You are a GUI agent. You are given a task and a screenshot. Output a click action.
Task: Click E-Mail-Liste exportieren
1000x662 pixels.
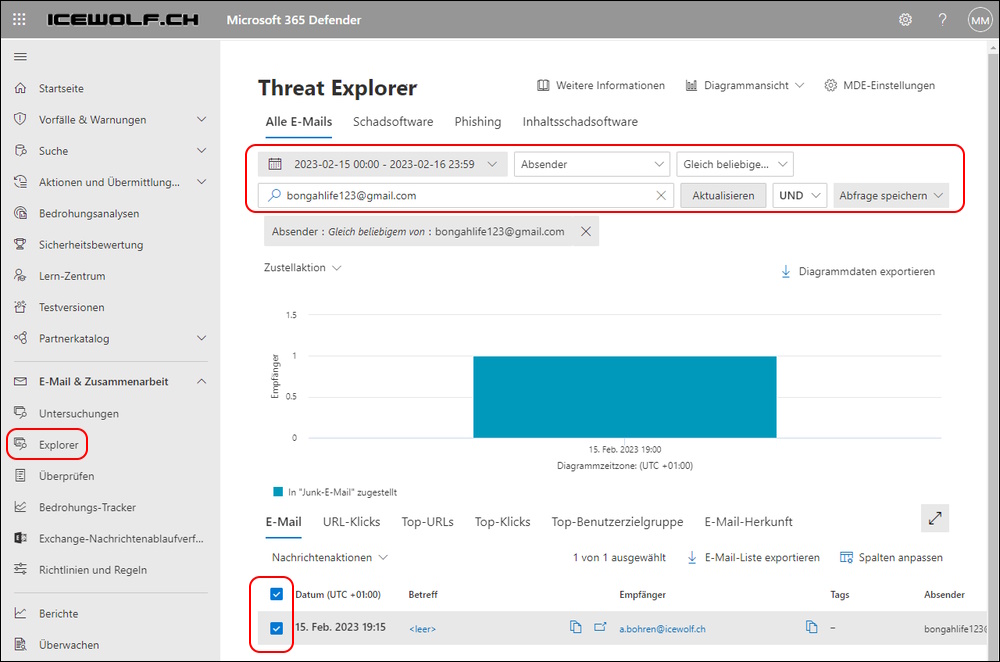pyautogui.click(x=753, y=557)
